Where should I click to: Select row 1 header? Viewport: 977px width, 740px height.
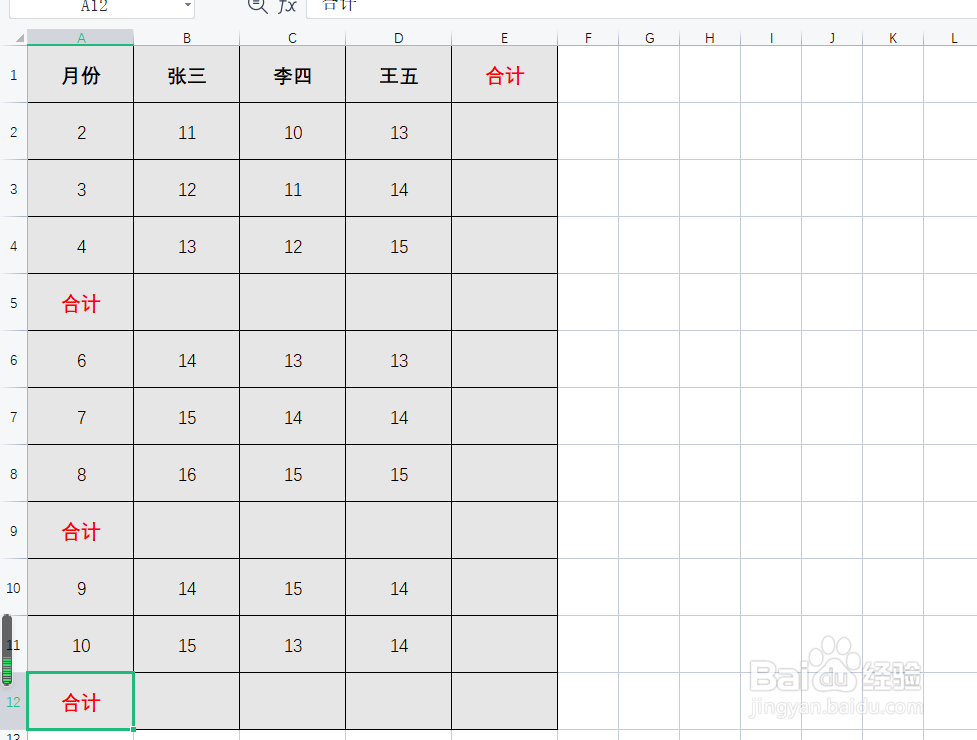[x=13, y=75]
